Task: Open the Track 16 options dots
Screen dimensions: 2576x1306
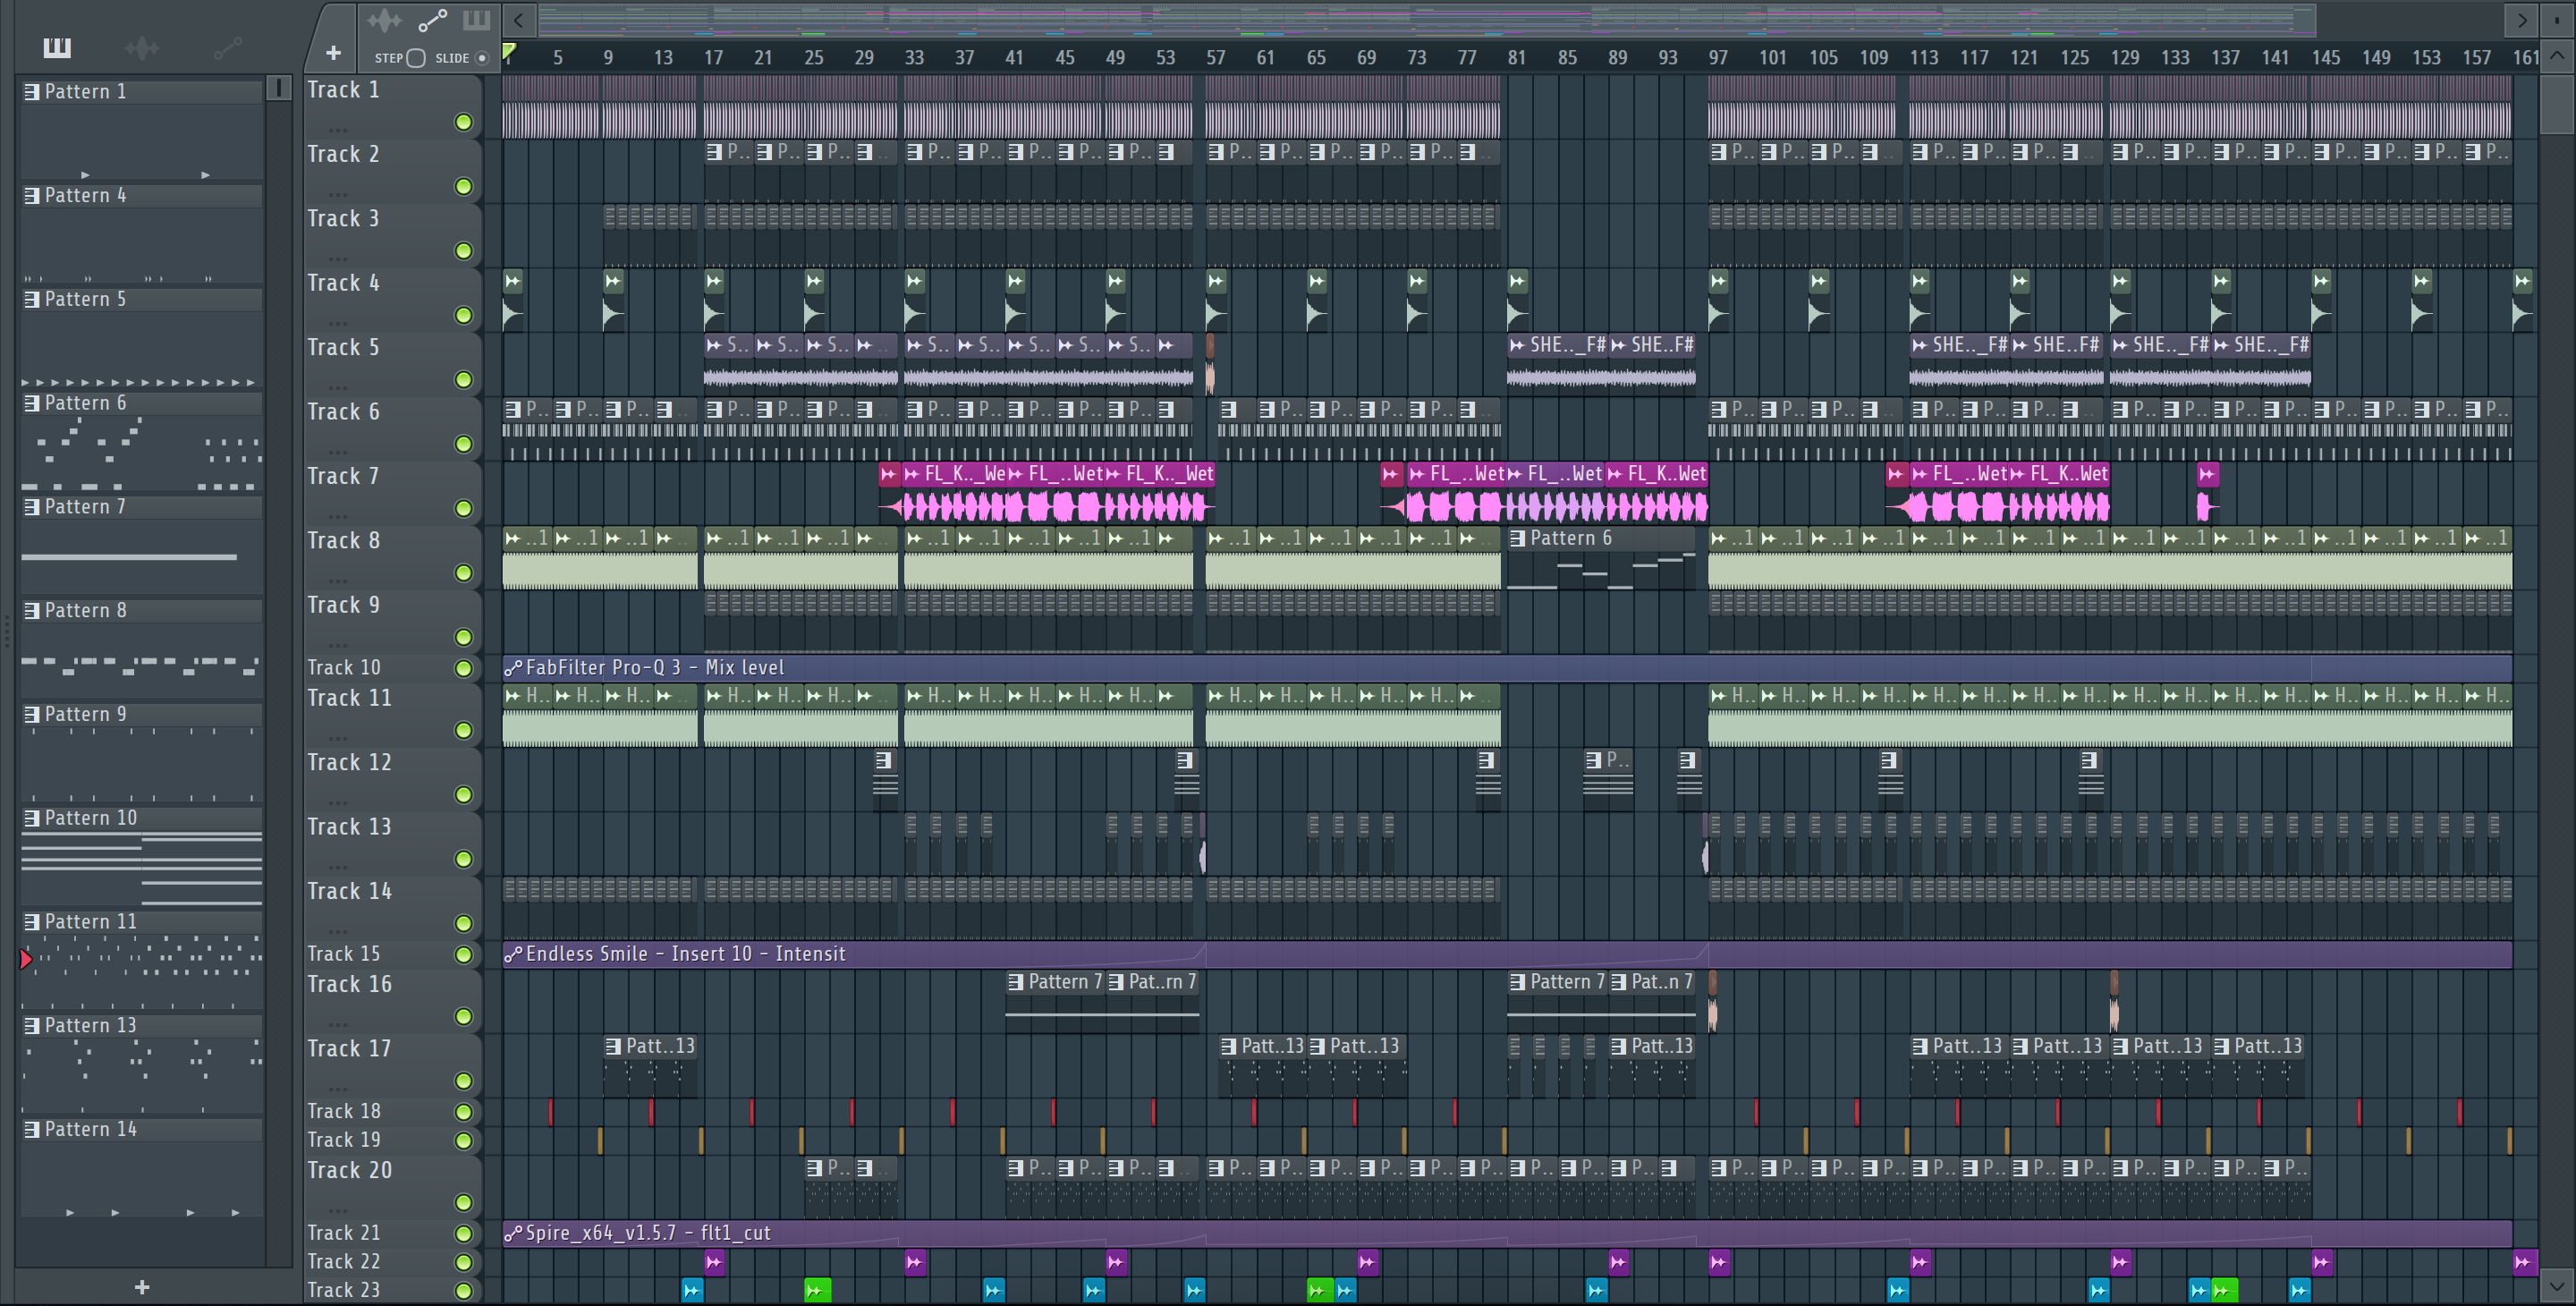Action: coord(338,1024)
